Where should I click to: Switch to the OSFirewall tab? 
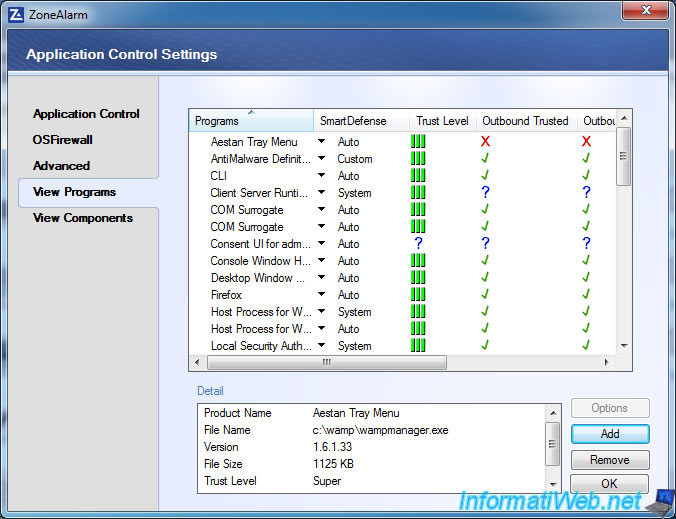[x=63, y=140]
